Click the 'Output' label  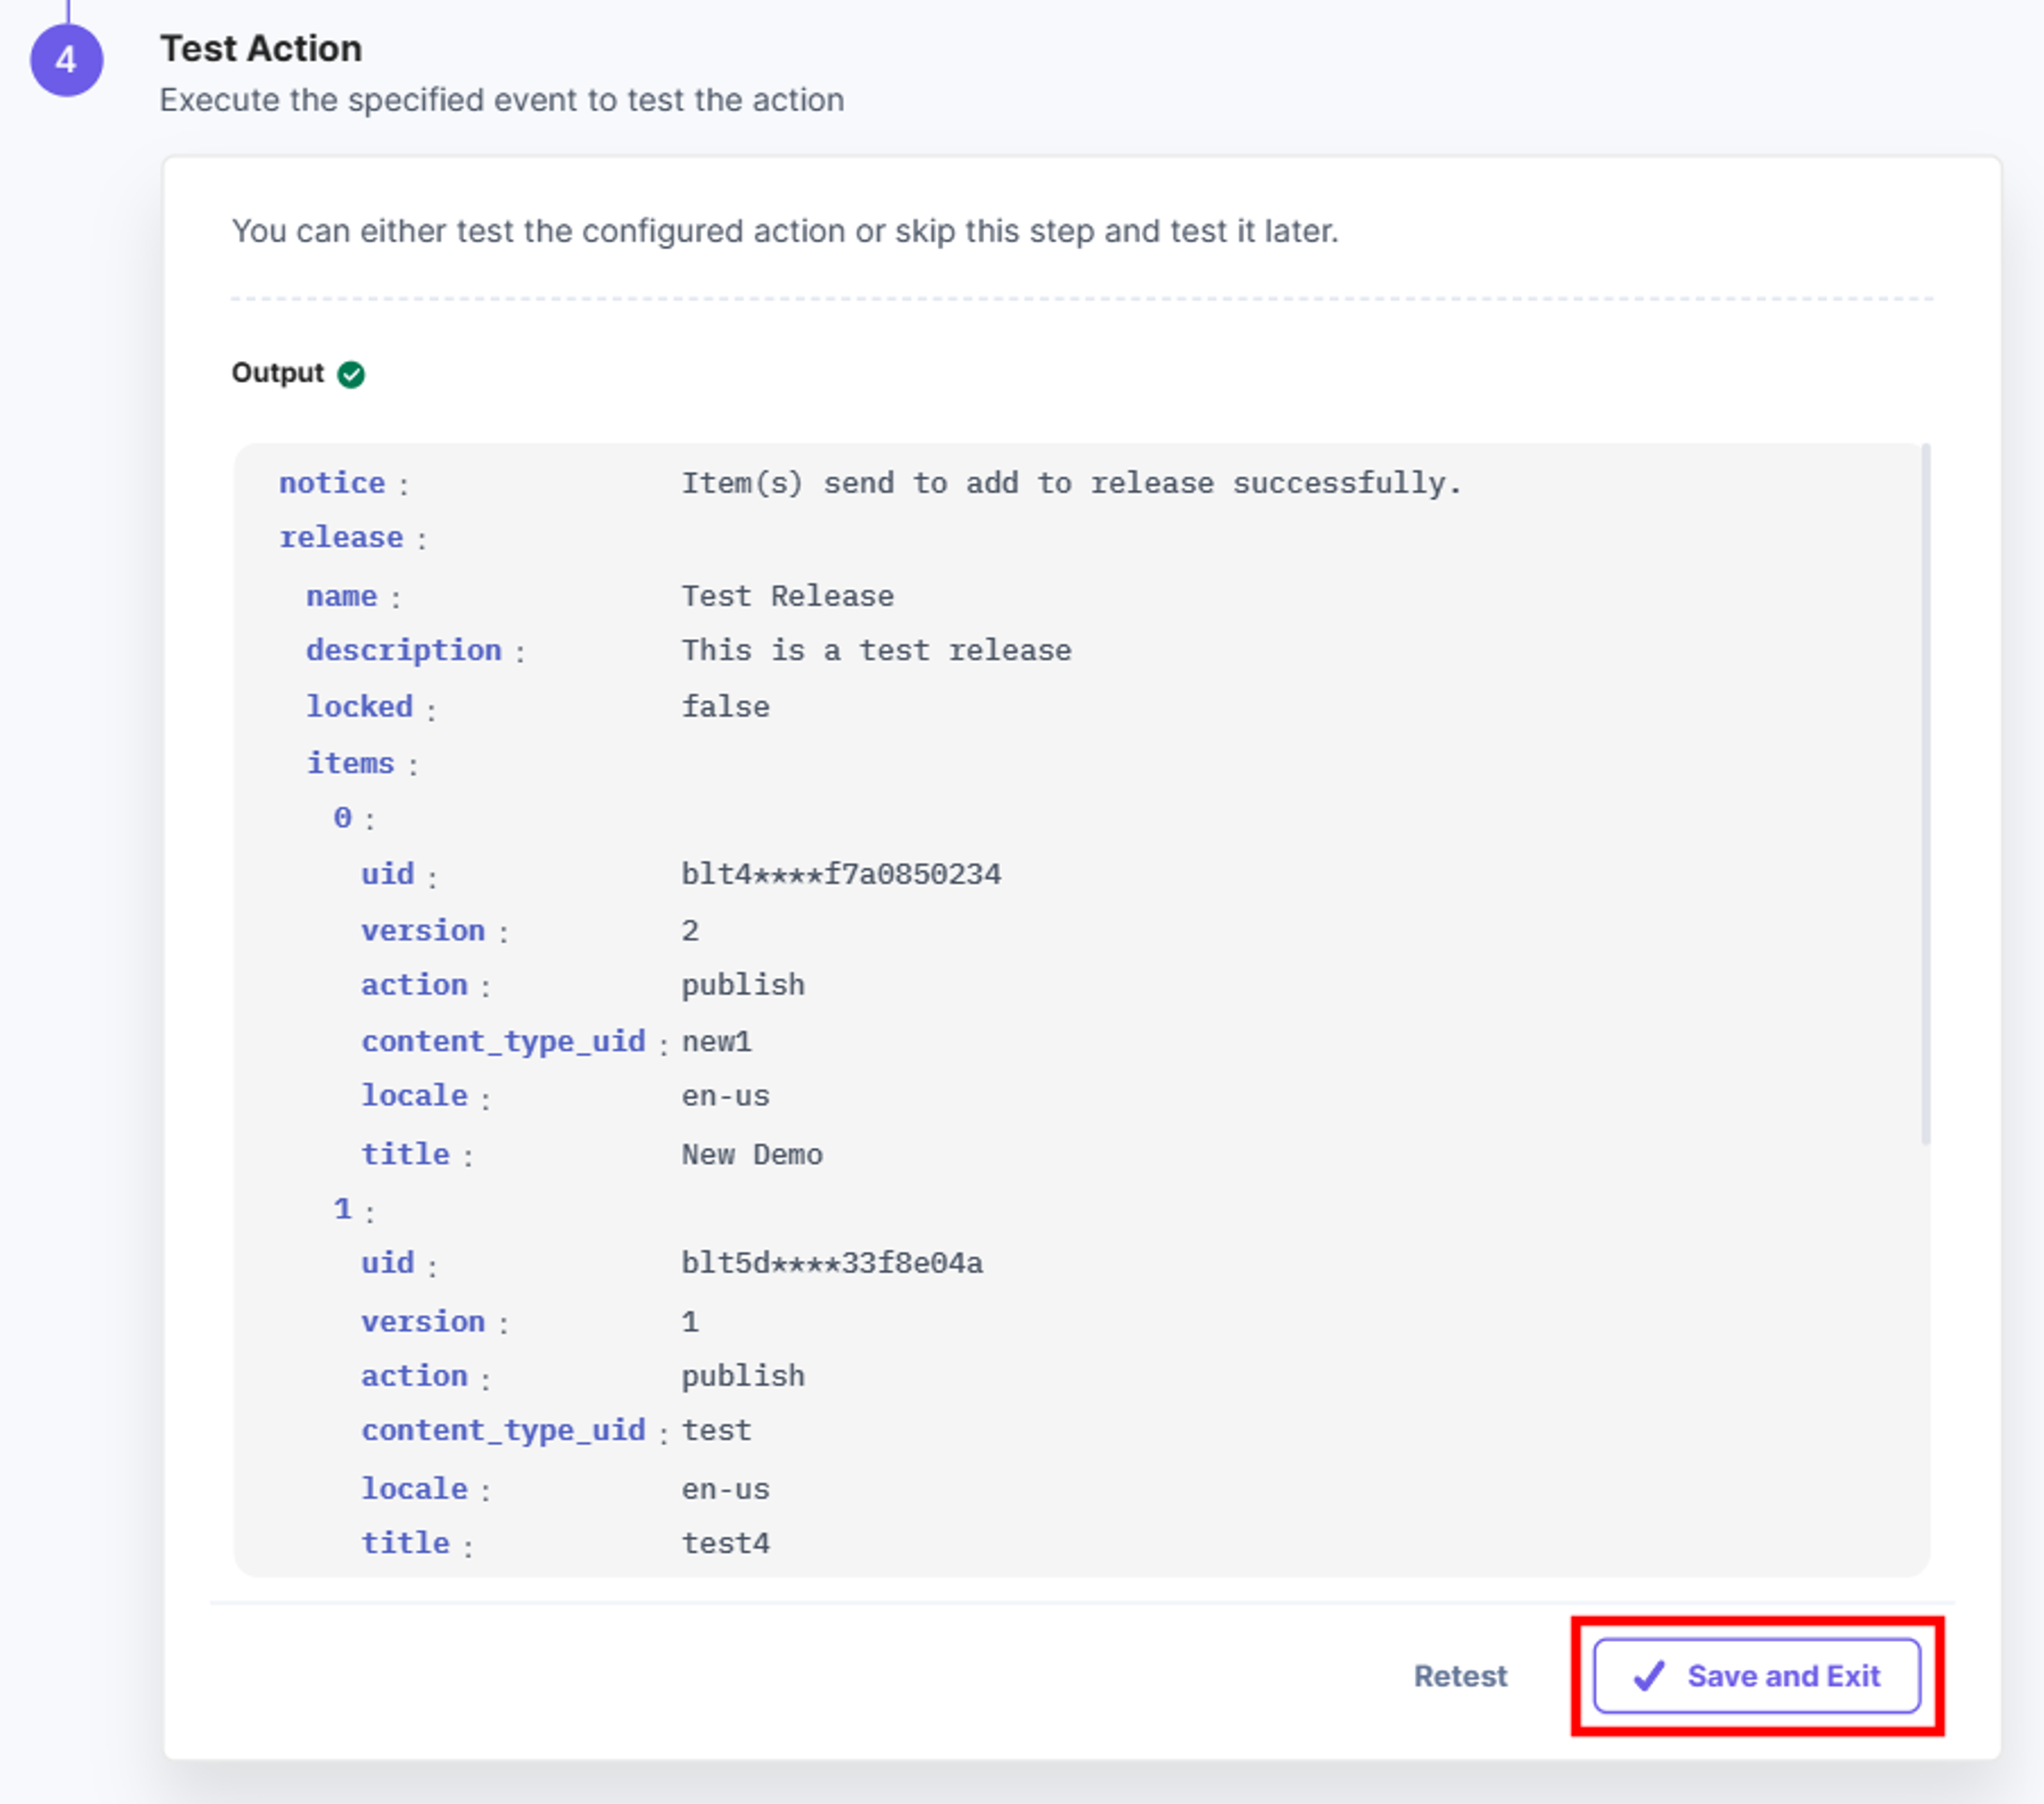tap(277, 373)
